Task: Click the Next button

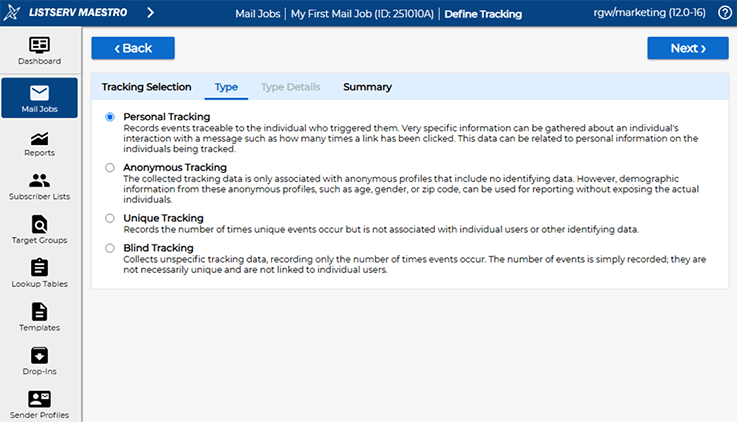Action: pos(687,48)
